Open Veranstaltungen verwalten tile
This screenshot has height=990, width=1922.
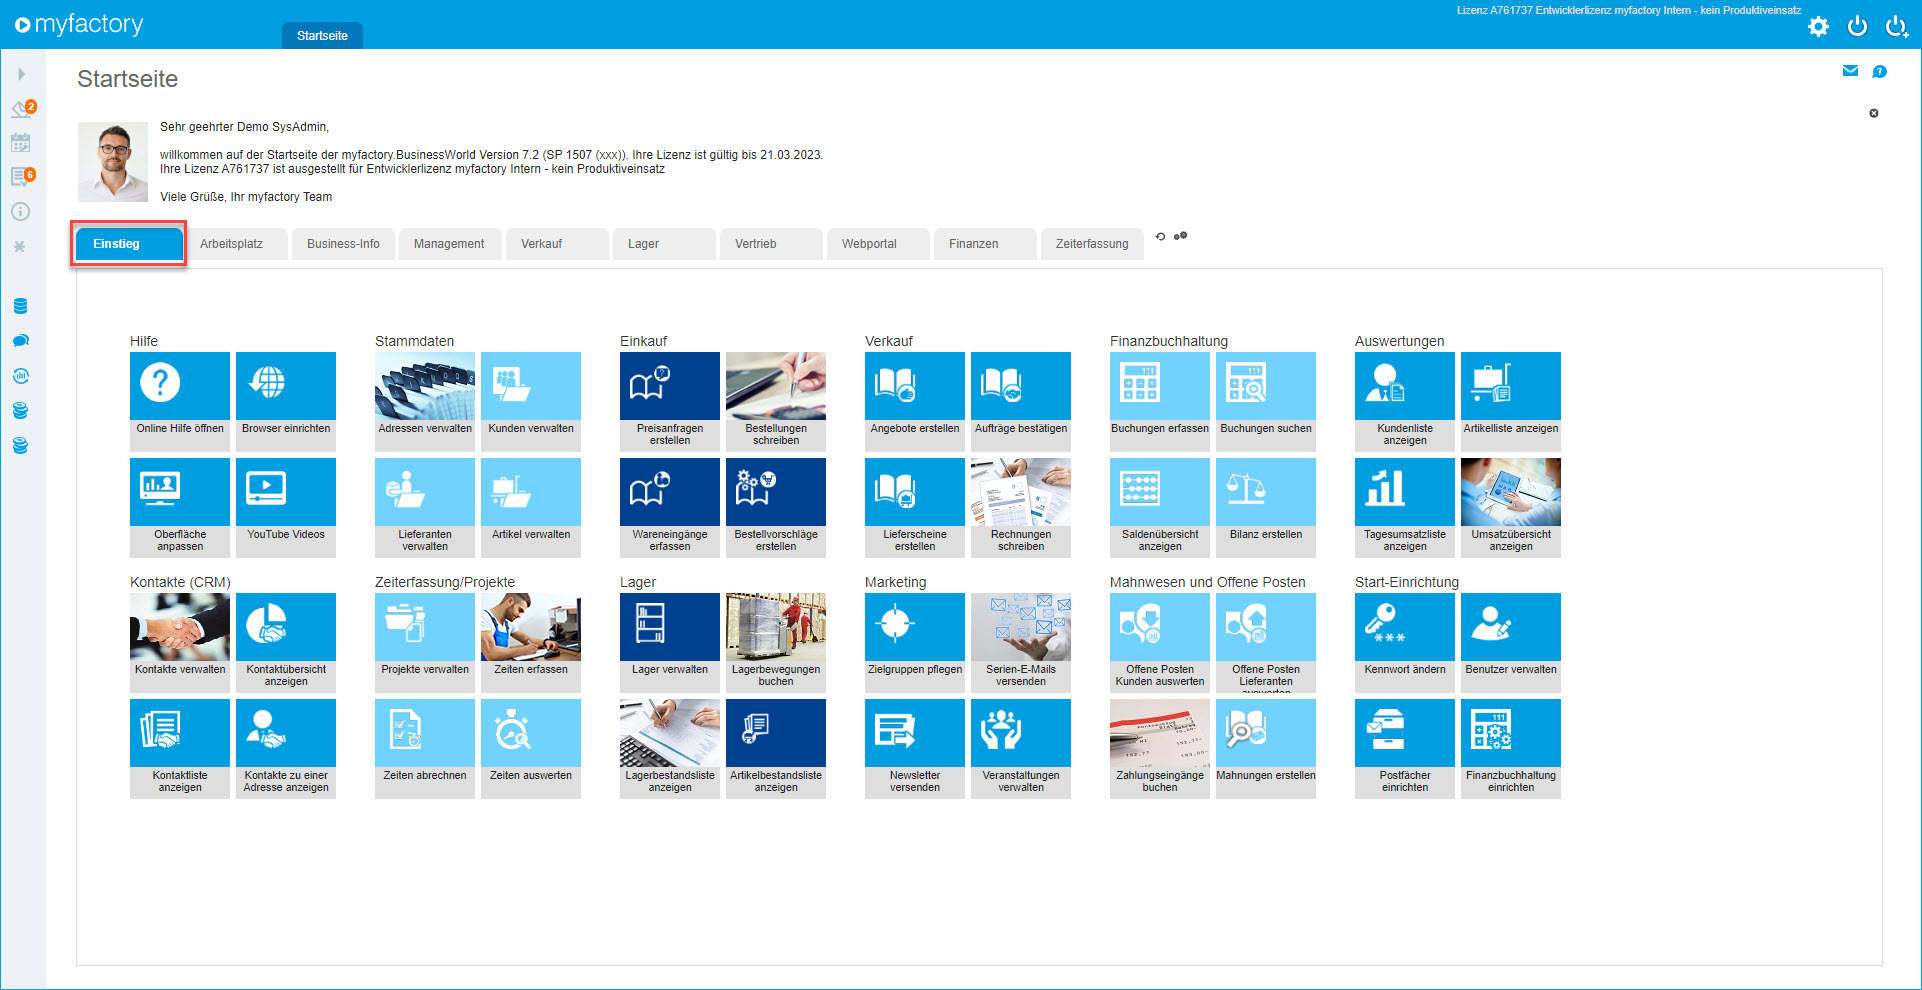pos(1021,748)
